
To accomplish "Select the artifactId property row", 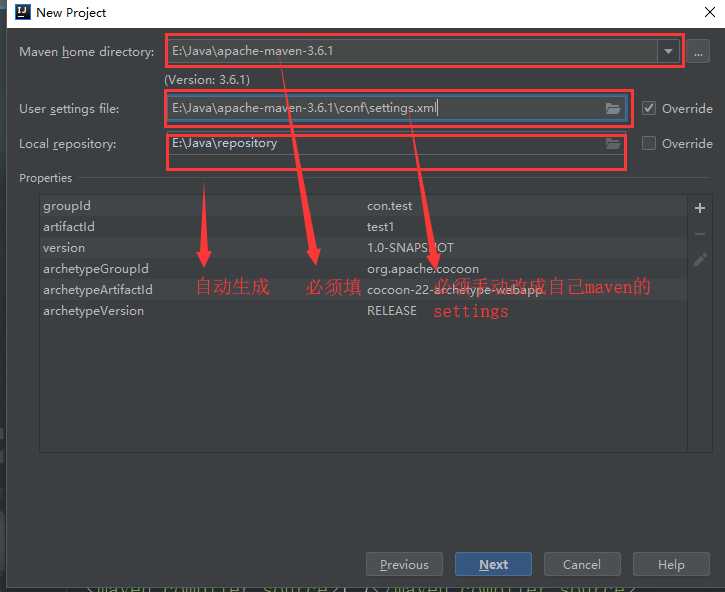I will click(363, 227).
